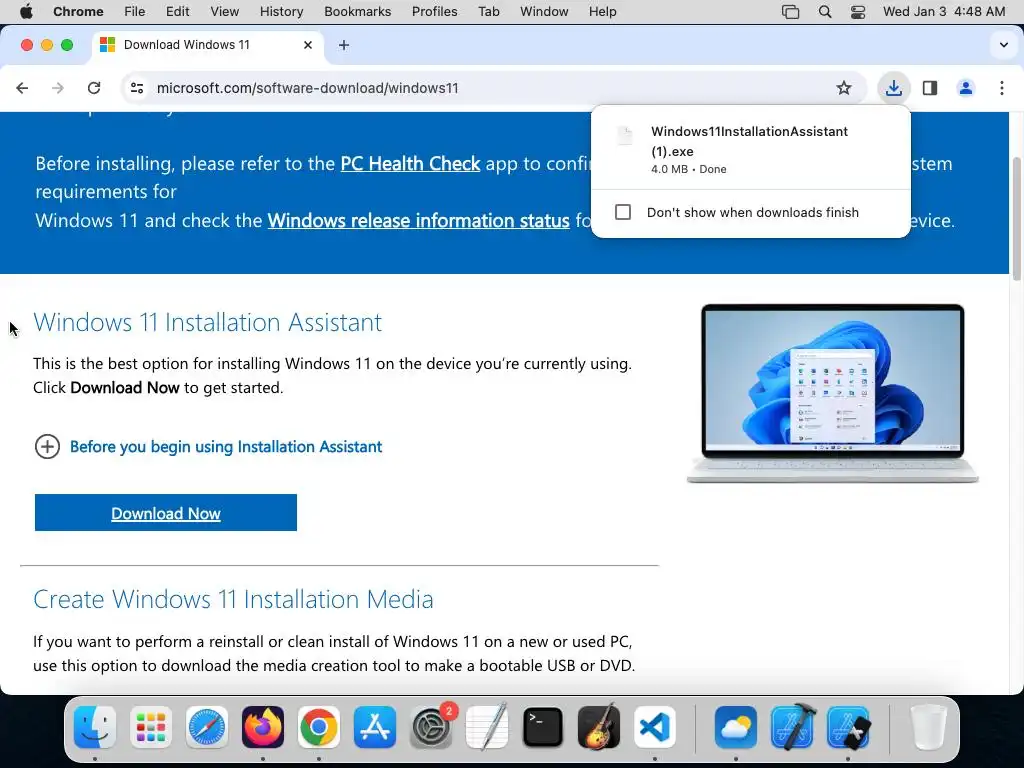1024x768 pixels.
Task: Open the Edit menu
Action: click(x=178, y=12)
